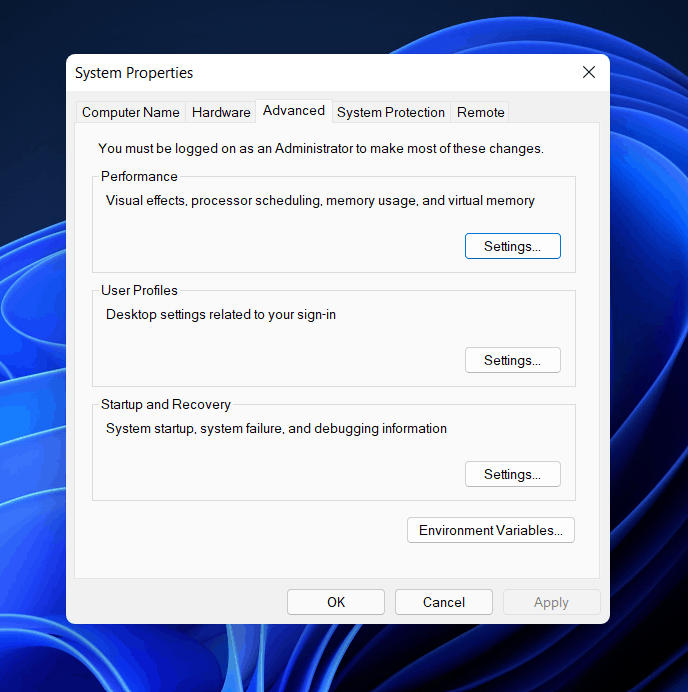Click the User Profiles group label

point(139,290)
